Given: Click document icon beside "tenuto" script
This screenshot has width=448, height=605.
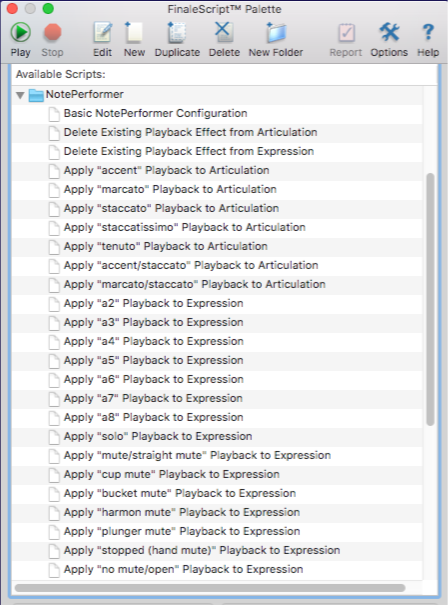Looking at the screenshot, I should (x=54, y=247).
